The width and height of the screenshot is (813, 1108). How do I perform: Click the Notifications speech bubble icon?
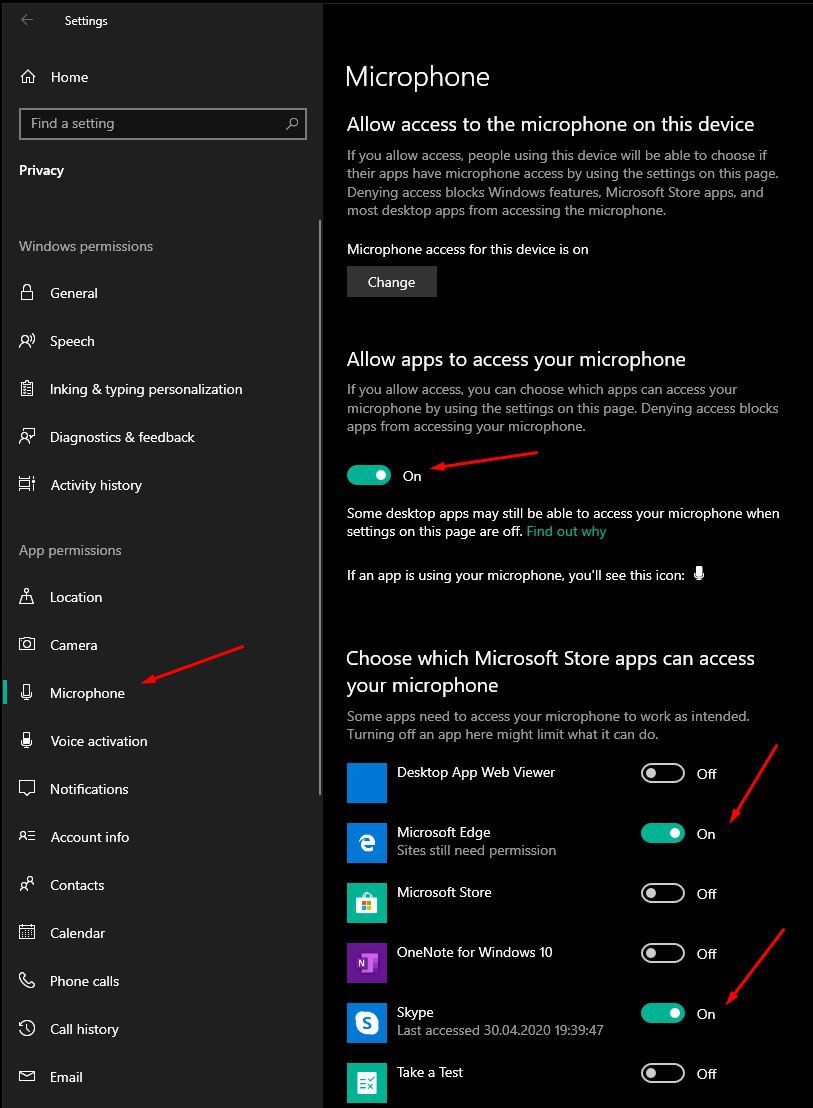point(27,788)
